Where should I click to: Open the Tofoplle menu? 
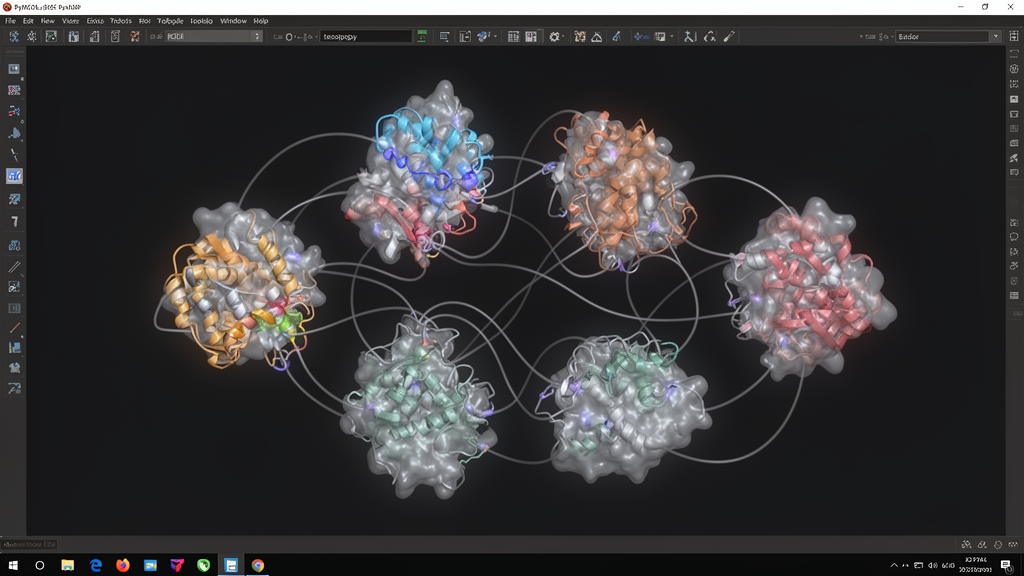coord(170,21)
